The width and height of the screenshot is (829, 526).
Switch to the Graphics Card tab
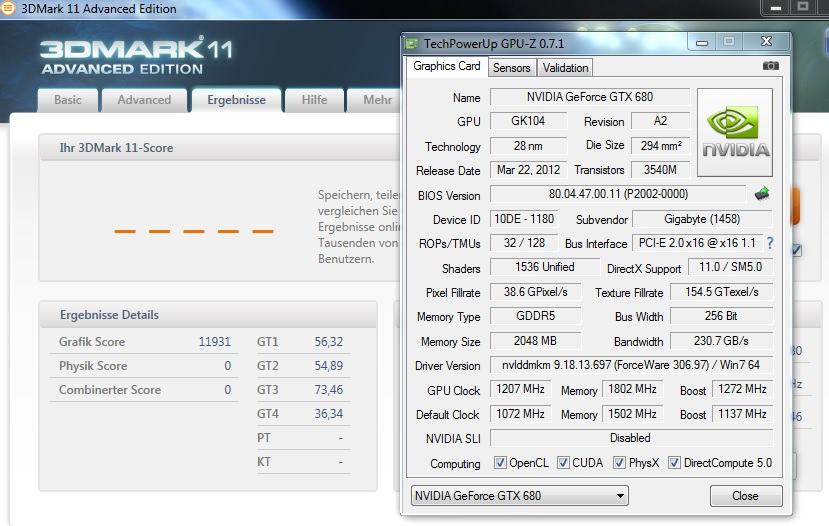[447, 66]
